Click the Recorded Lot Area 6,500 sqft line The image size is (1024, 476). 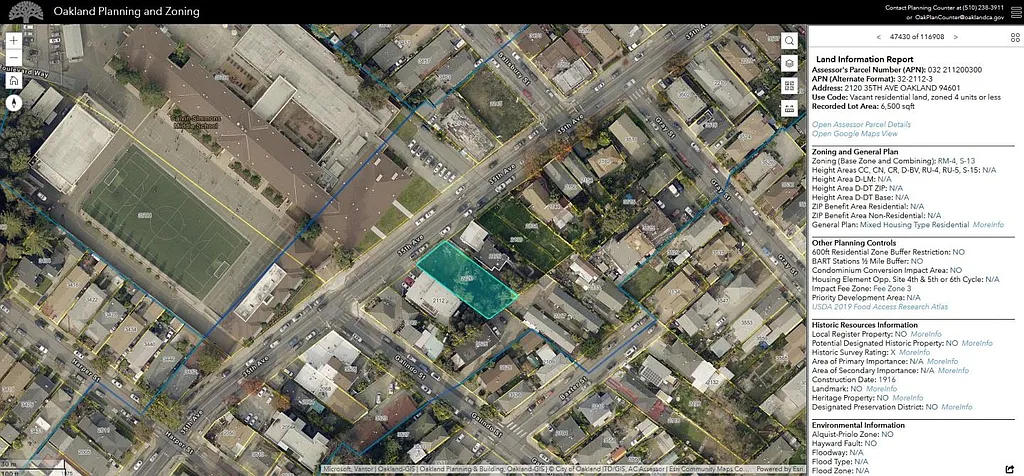(x=863, y=106)
